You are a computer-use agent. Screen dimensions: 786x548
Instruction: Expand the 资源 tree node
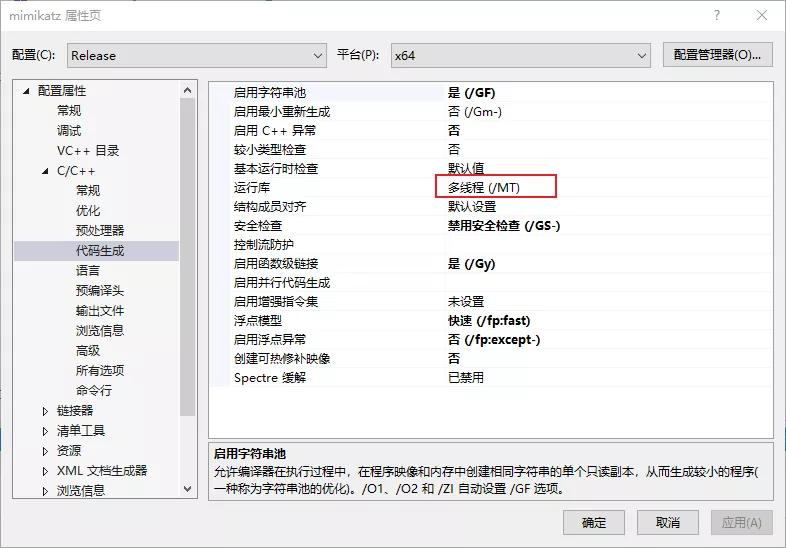pyautogui.click(x=45, y=451)
